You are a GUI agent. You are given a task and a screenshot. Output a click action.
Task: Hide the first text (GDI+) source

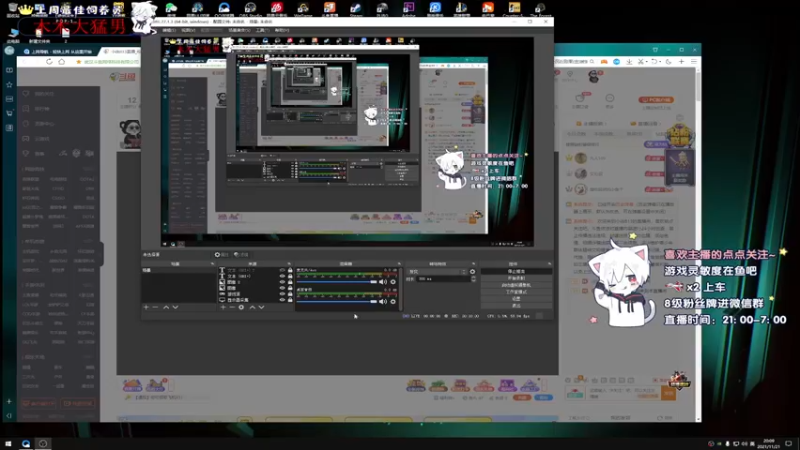[282, 270]
